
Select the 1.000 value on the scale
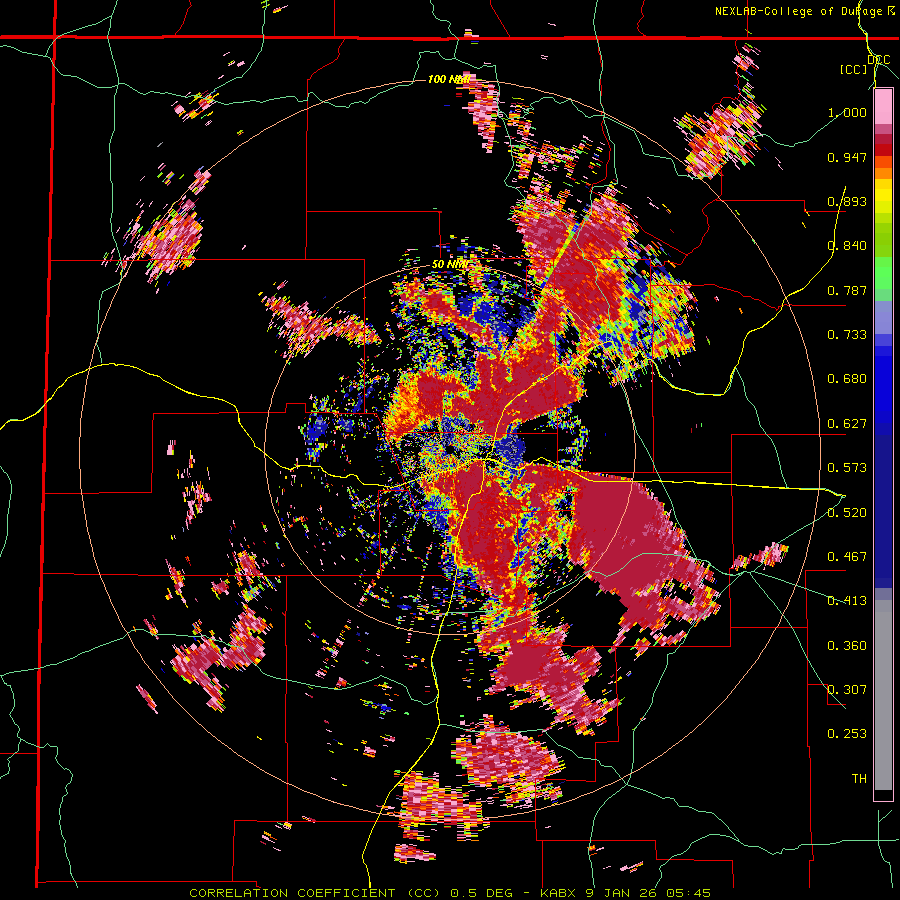(847, 112)
